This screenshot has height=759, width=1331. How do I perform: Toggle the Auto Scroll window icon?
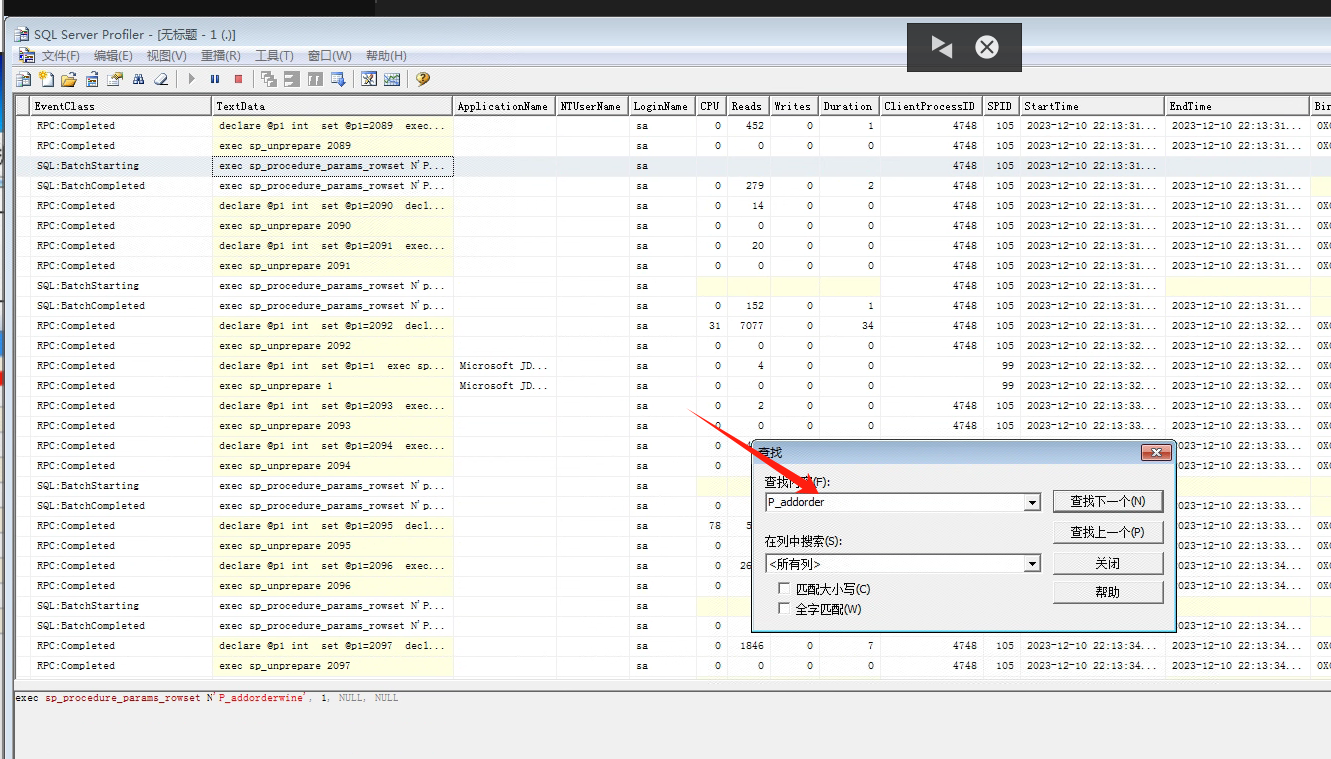click(338, 79)
